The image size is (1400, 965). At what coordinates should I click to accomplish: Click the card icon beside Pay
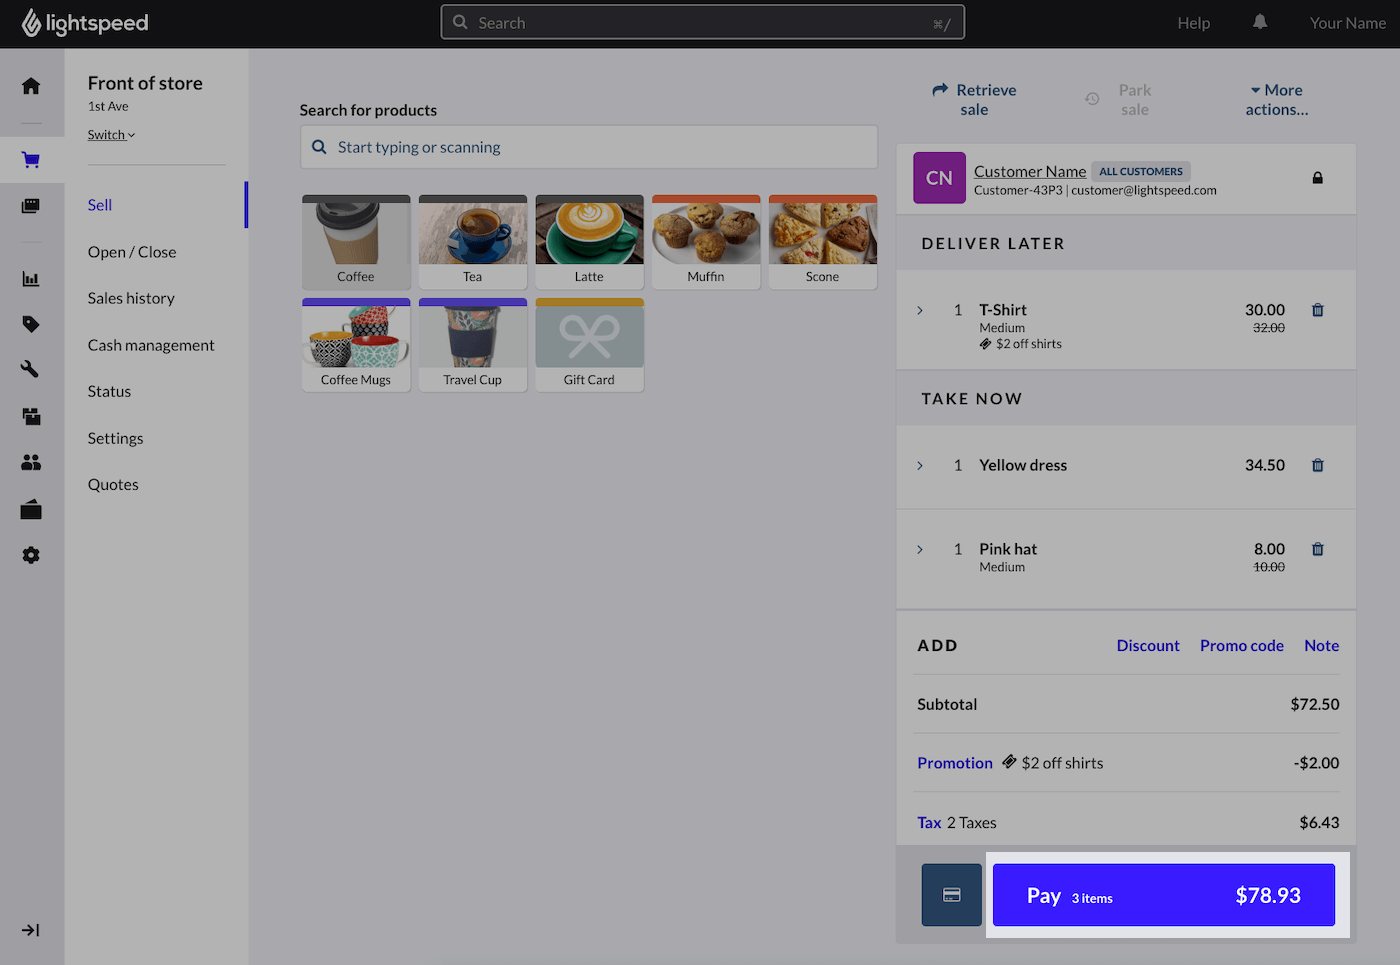tap(951, 895)
